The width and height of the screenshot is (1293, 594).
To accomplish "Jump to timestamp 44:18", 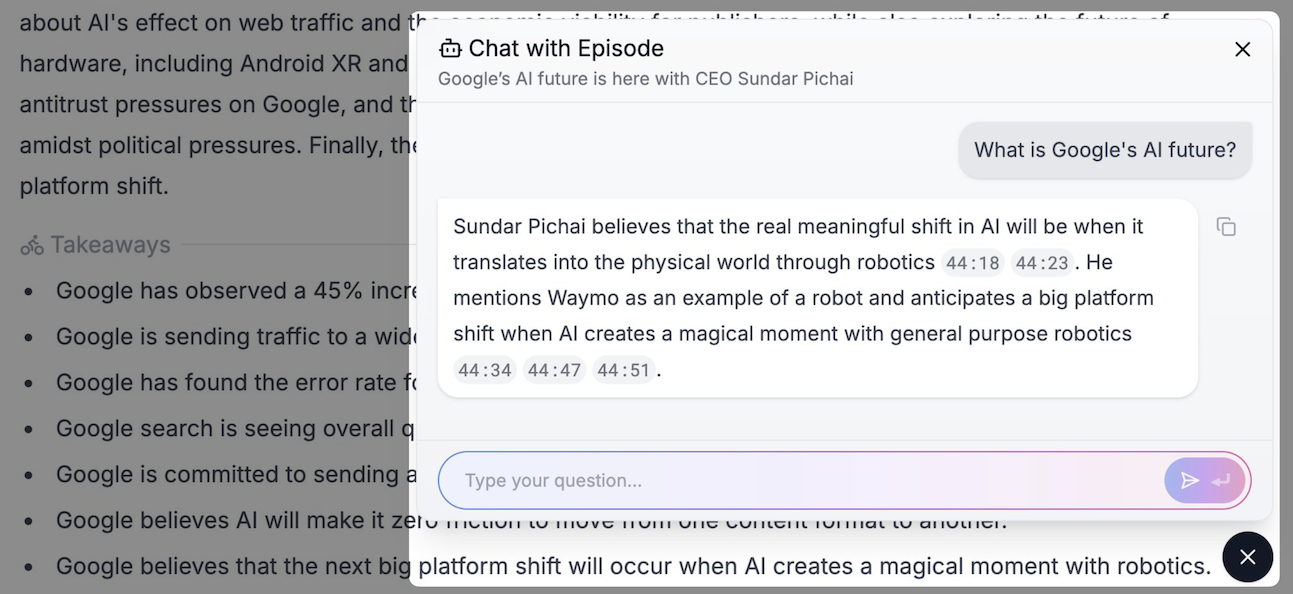I will pos(972,263).
